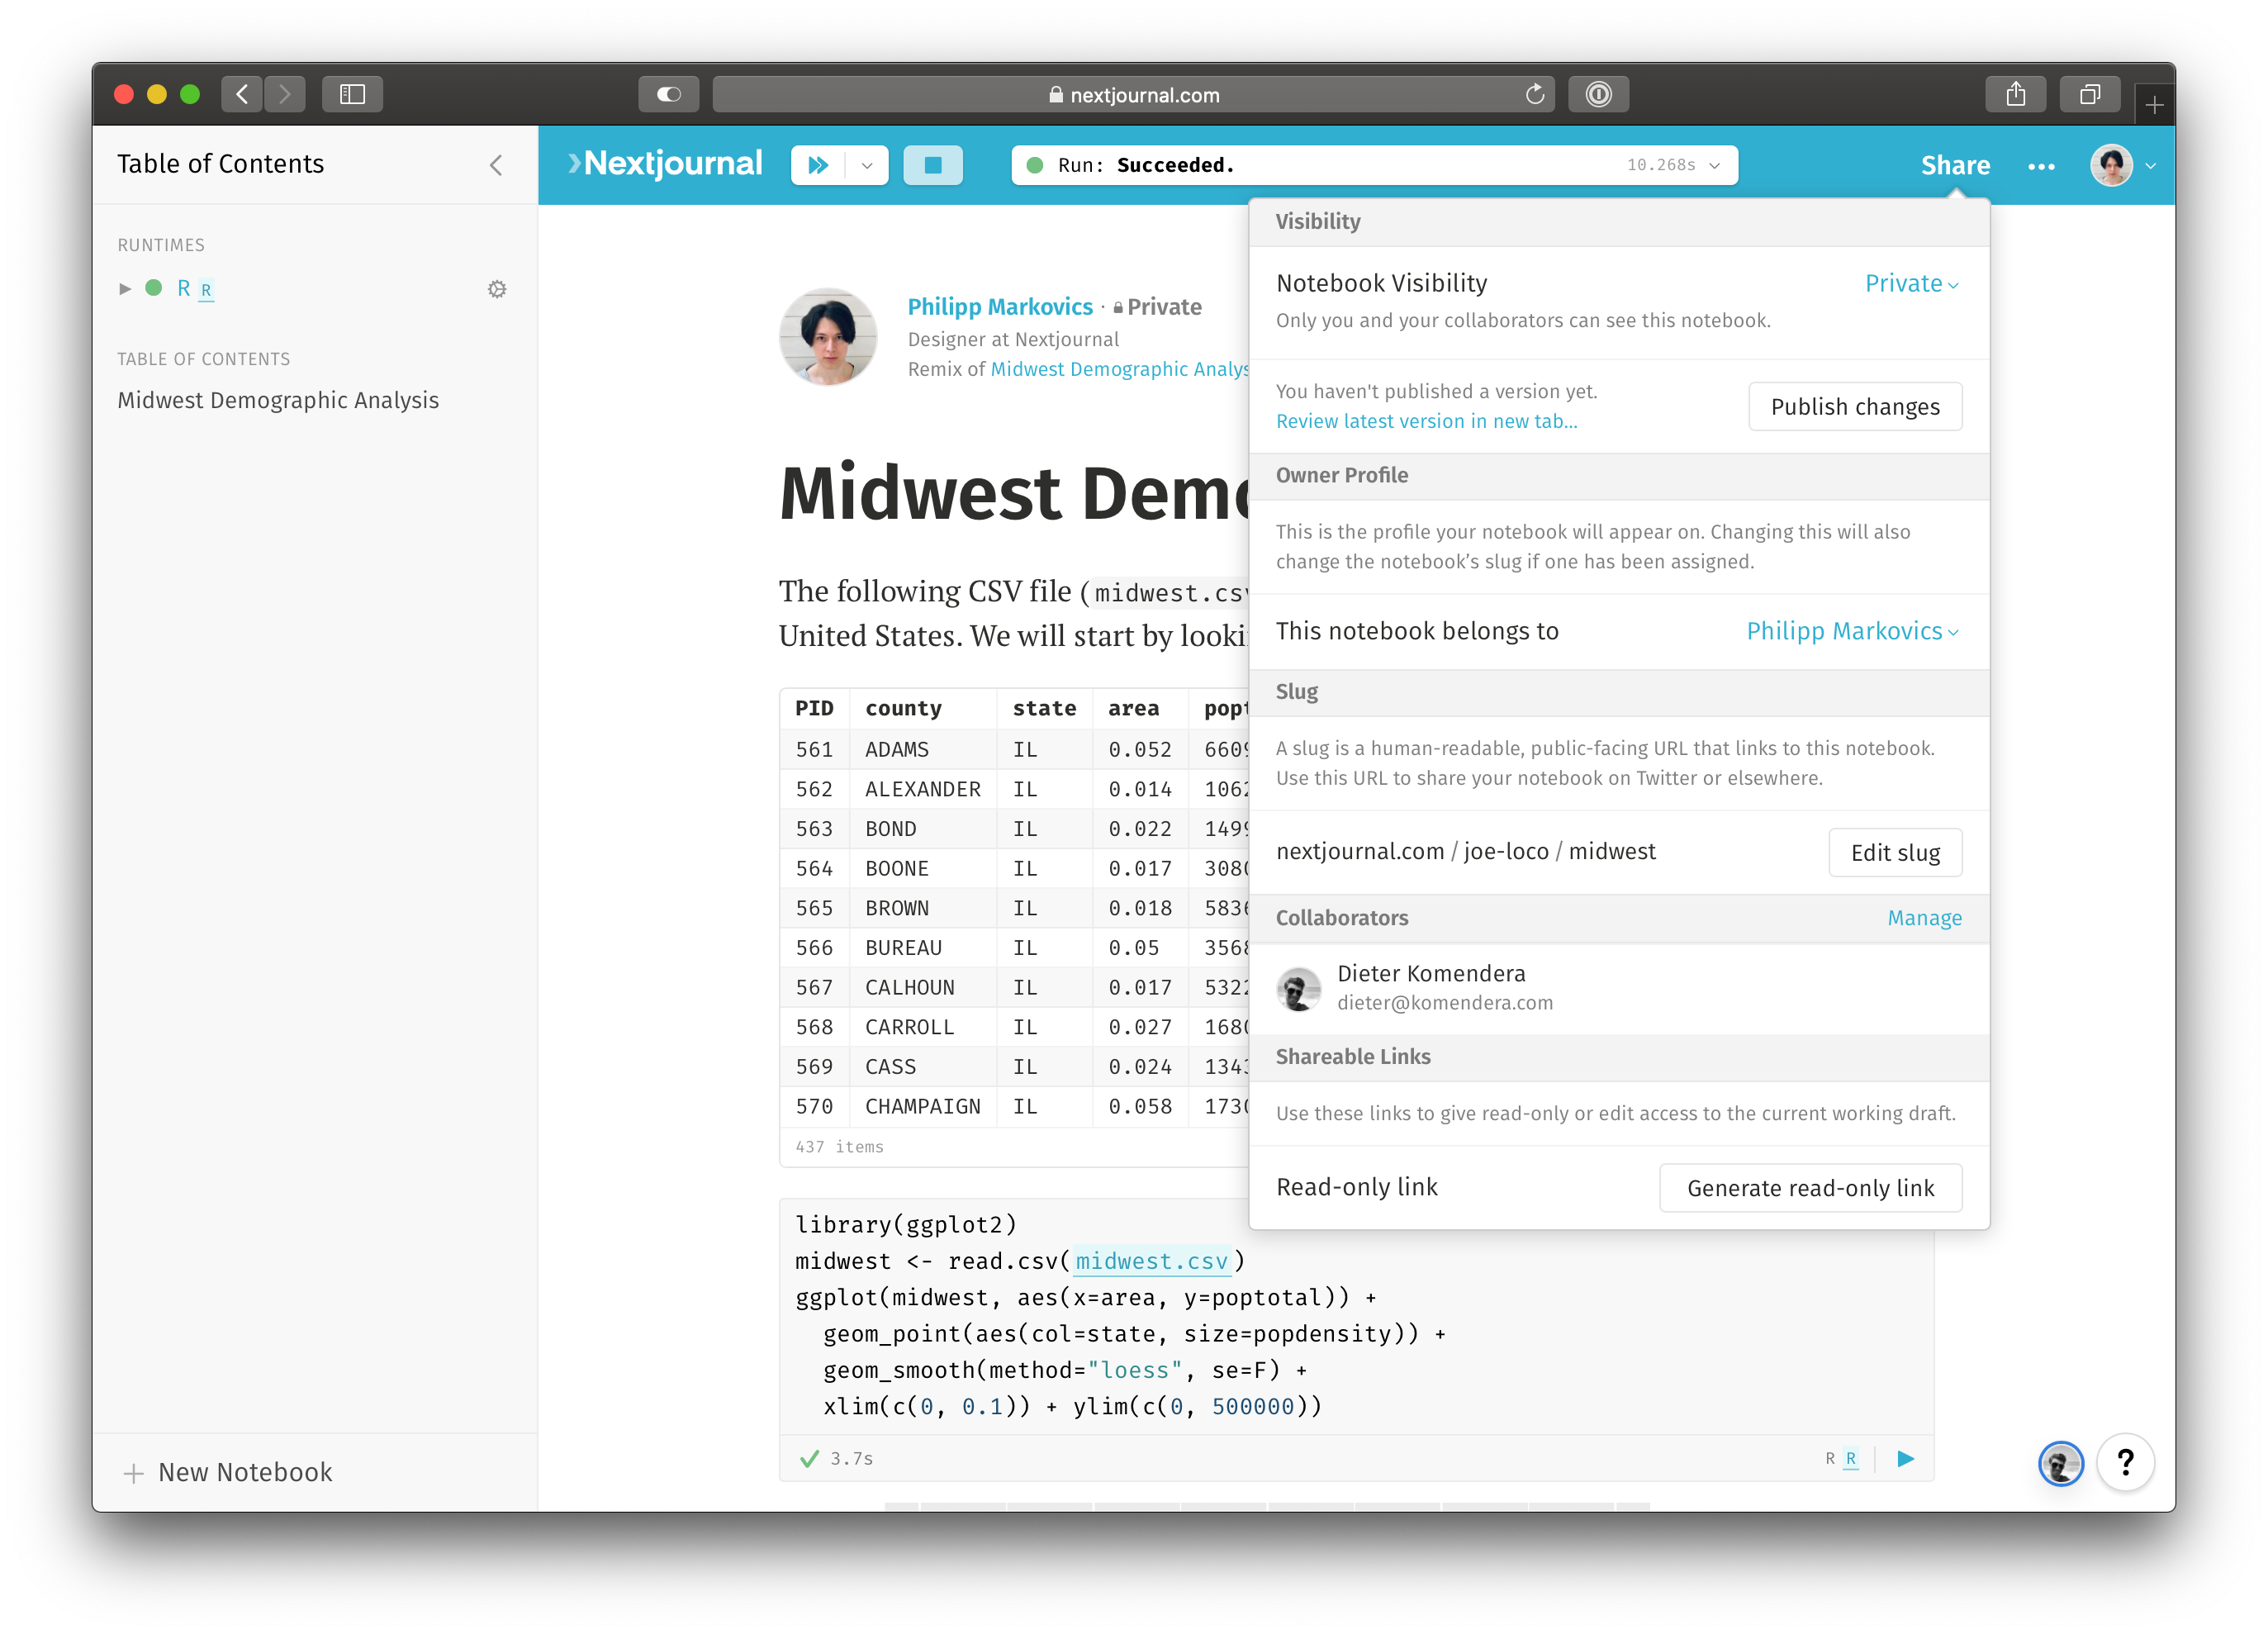
Task: Select the R runtime name
Action: (x=183, y=288)
